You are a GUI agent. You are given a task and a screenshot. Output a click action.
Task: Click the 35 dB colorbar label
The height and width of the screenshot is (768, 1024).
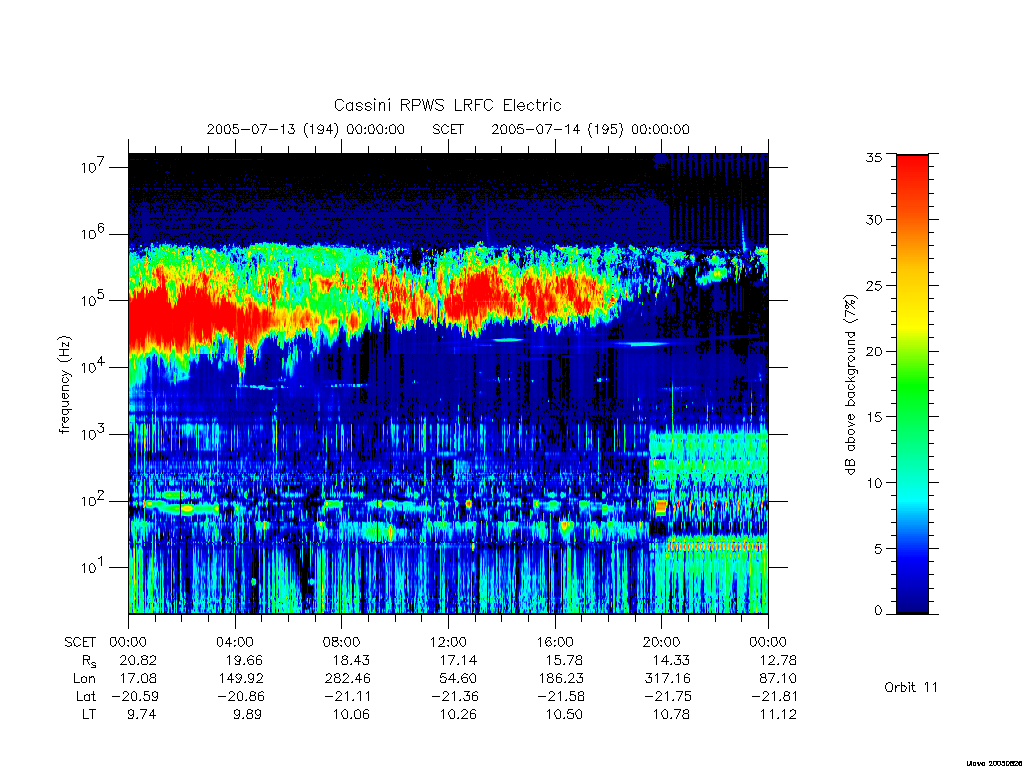point(874,157)
